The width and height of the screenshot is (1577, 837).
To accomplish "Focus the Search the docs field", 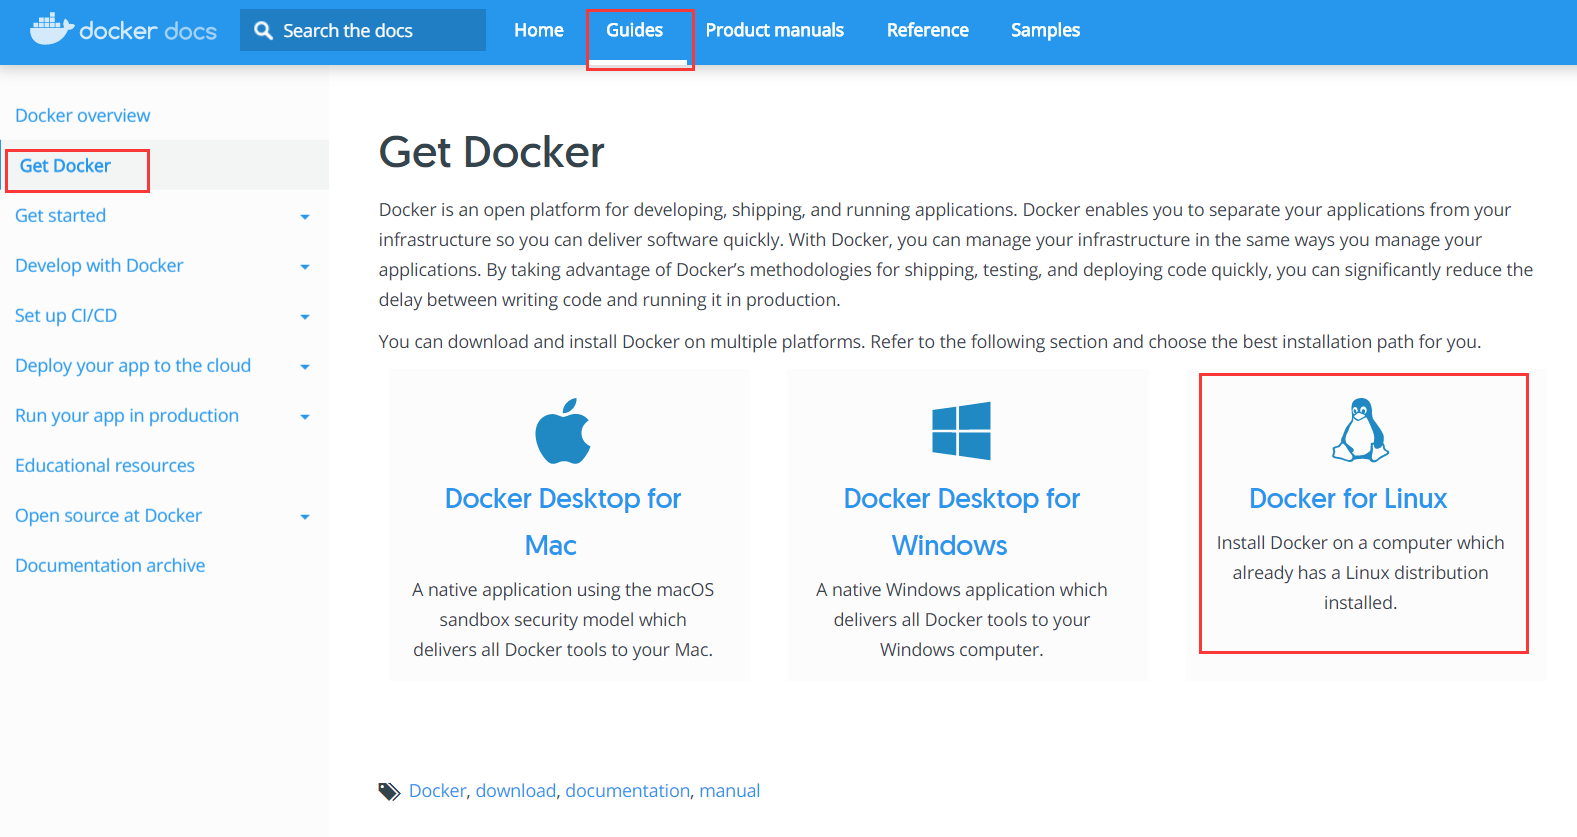I will 363,30.
